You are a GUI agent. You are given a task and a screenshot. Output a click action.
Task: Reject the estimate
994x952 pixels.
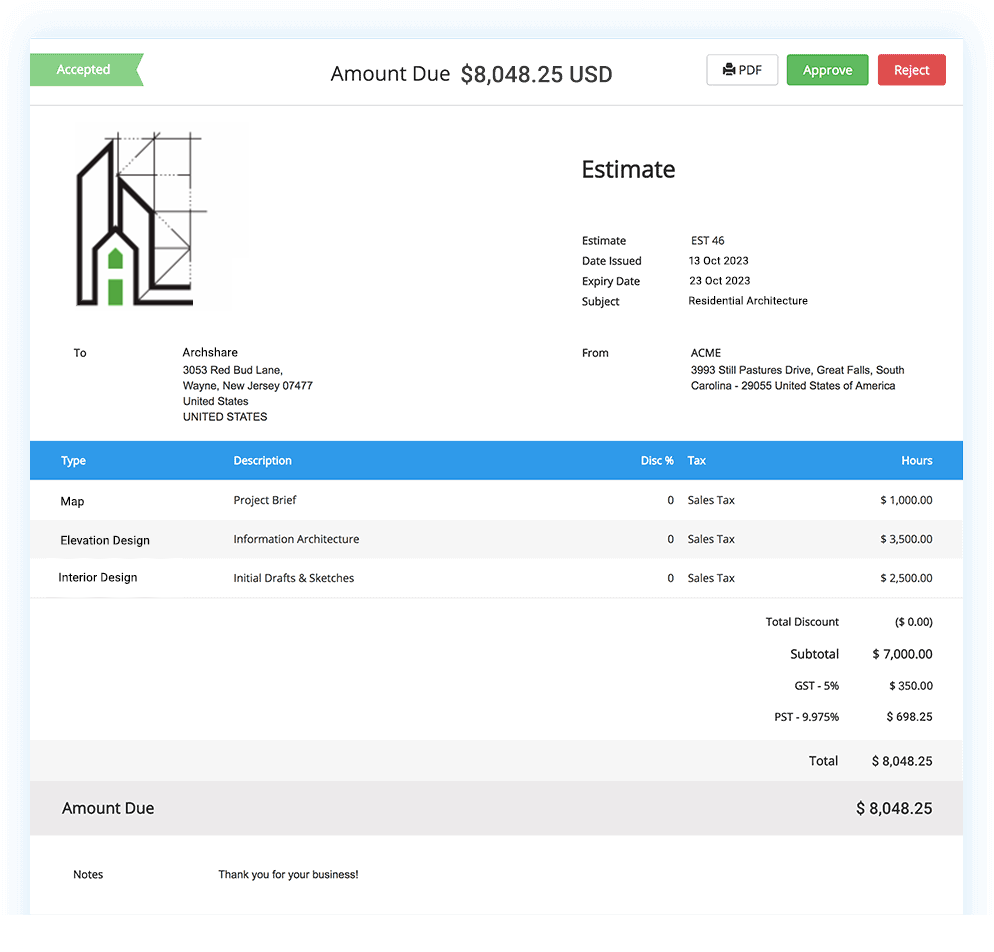[x=911, y=70]
